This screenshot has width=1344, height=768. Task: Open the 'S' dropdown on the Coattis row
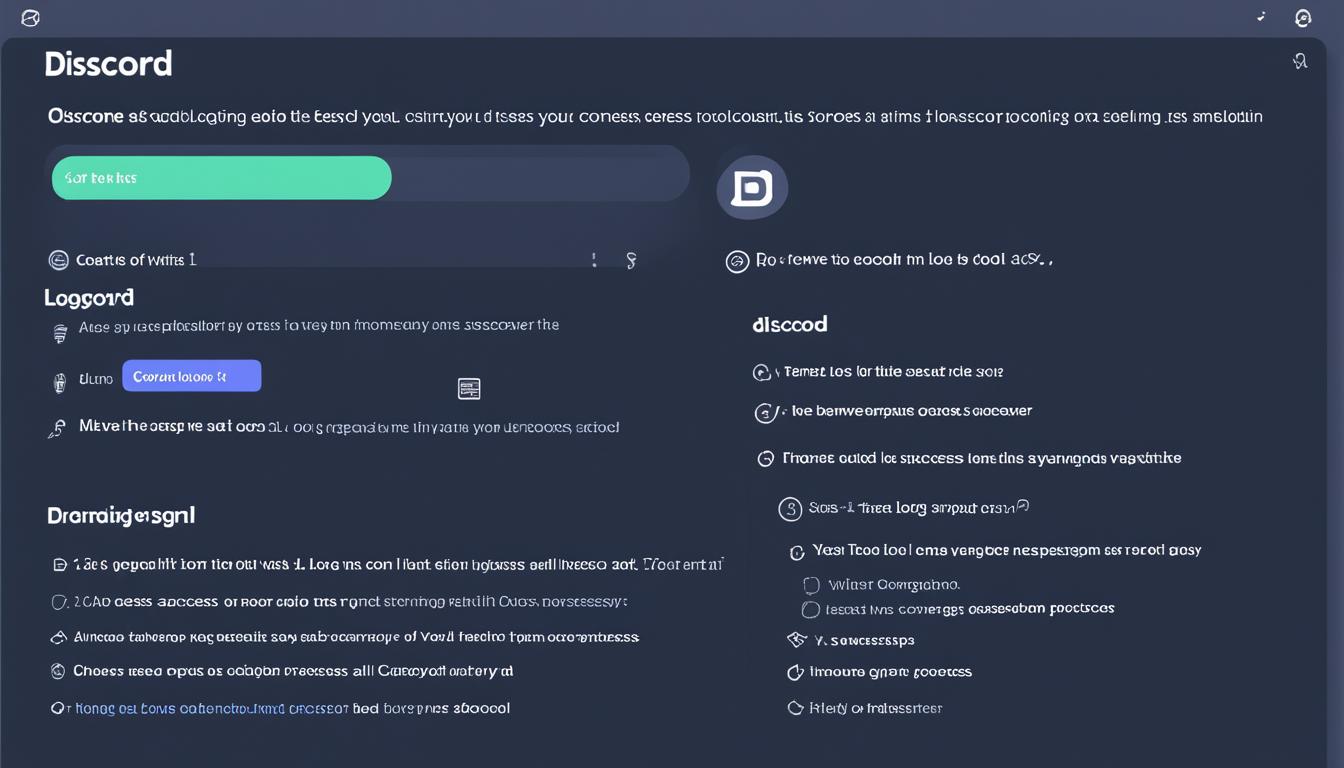(x=631, y=261)
